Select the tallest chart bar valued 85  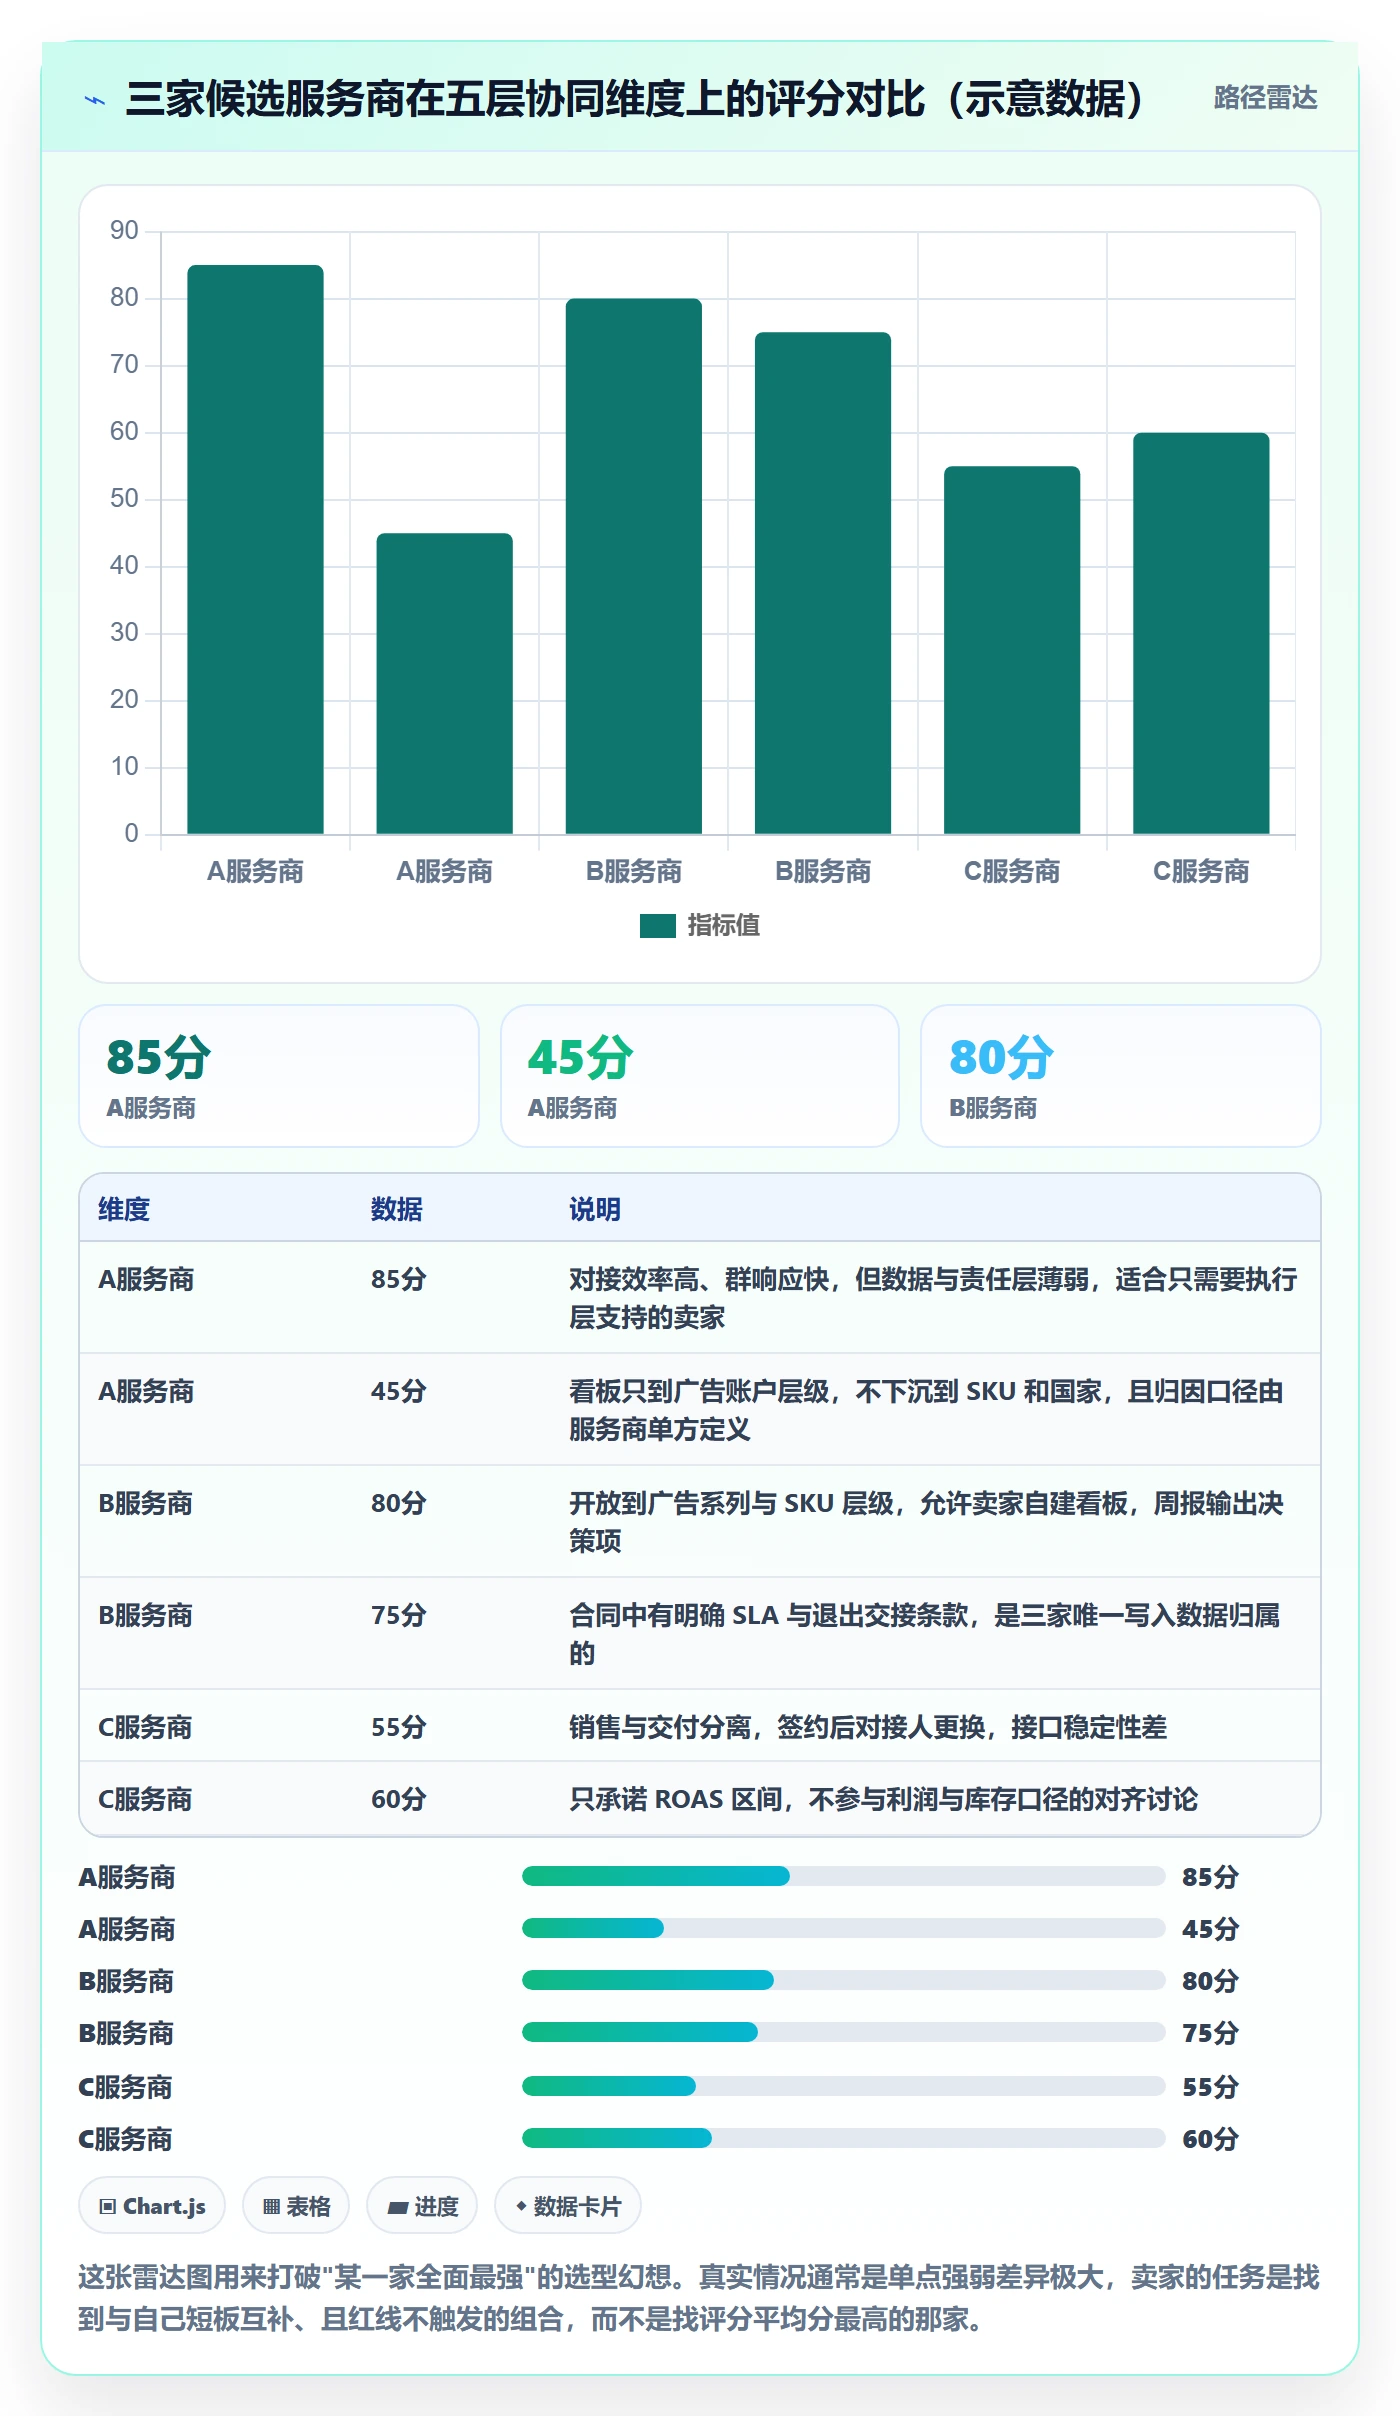[x=255, y=549]
